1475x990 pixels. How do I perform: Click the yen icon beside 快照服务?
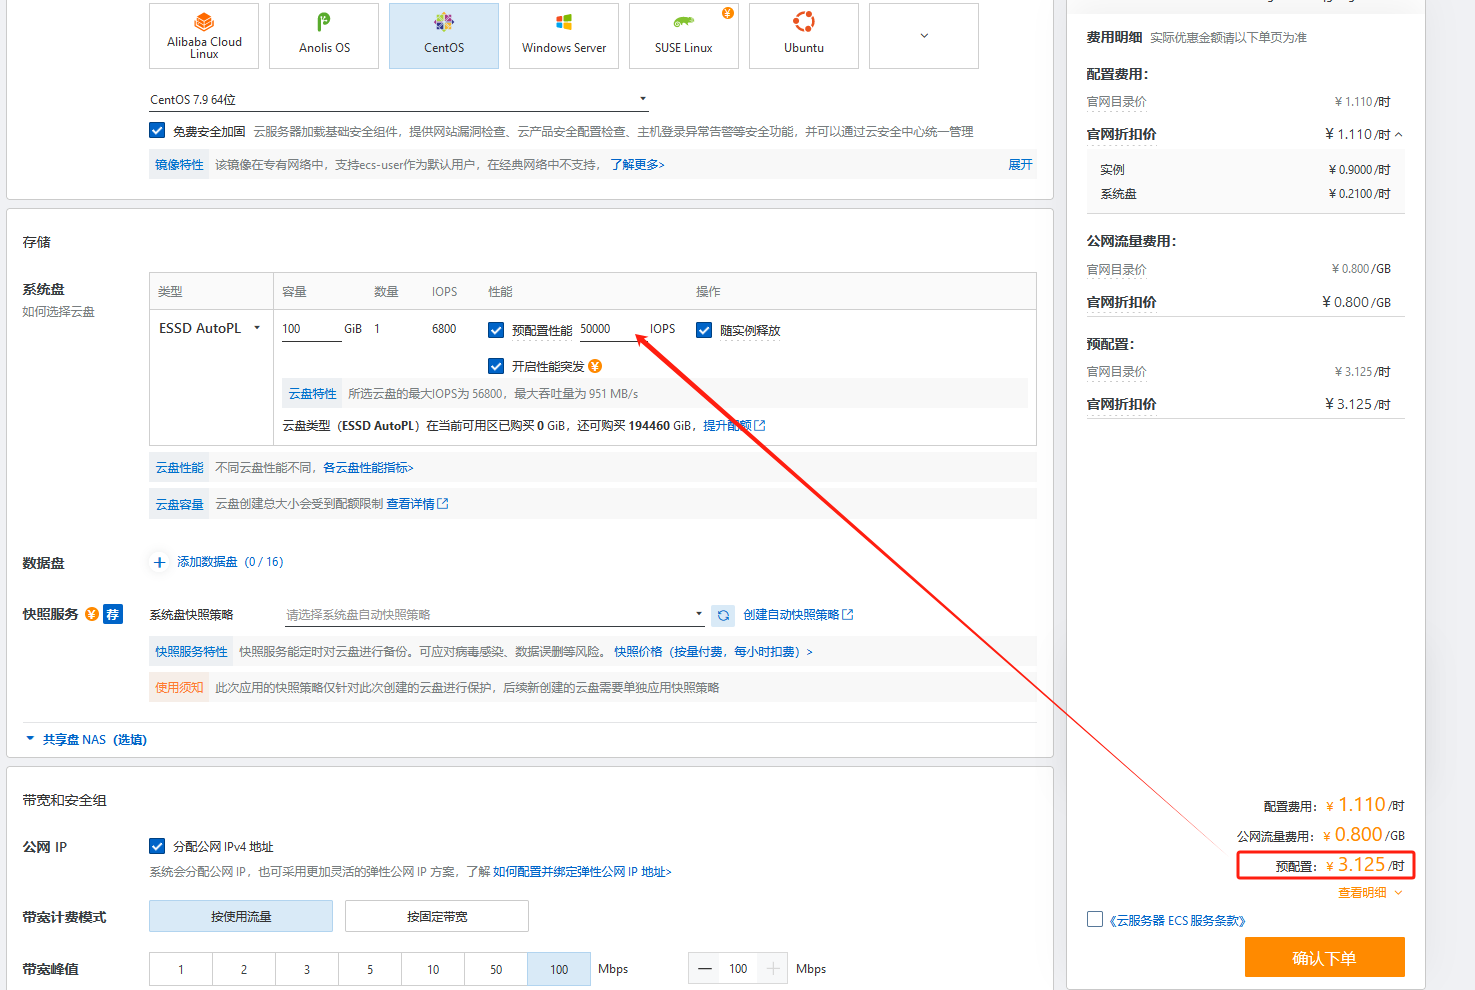pos(92,614)
